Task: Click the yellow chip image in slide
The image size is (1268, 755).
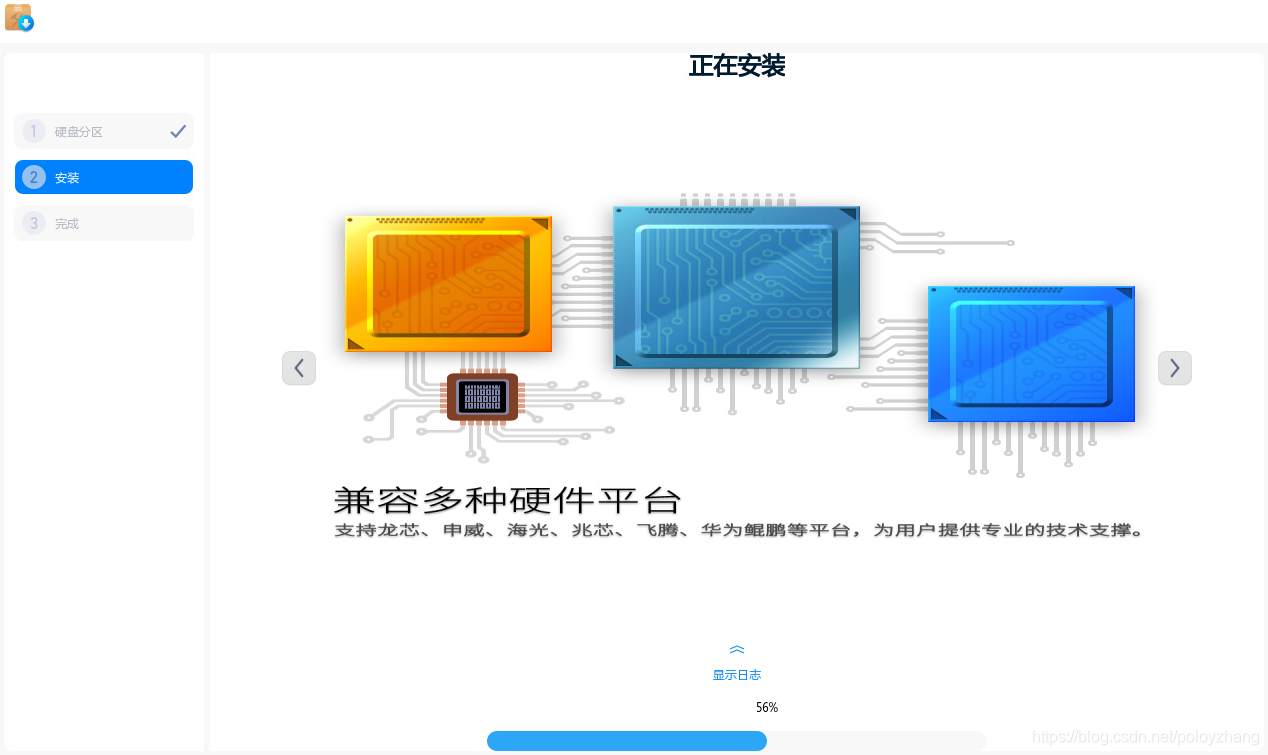Action: [x=449, y=284]
